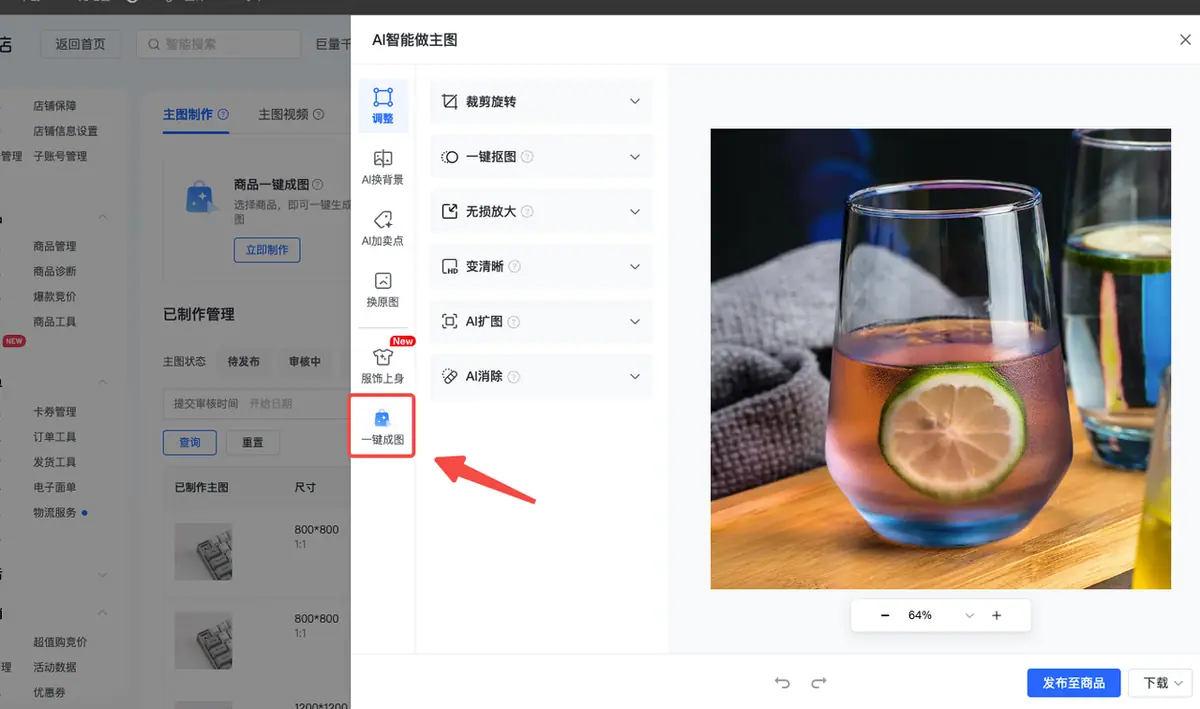The image size is (1200, 709).
Task: Open the 下载 download dropdown
Action: click(x=1159, y=683)
